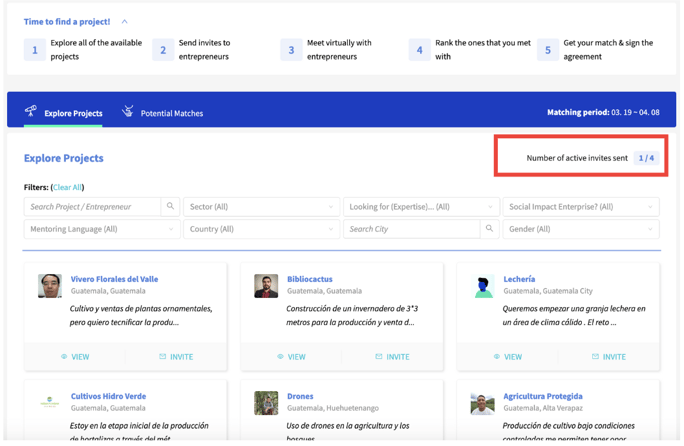The image size is (684, 446).
Task: Open the Looking for (Expertise) dropdown
Action: click(420, 207)
